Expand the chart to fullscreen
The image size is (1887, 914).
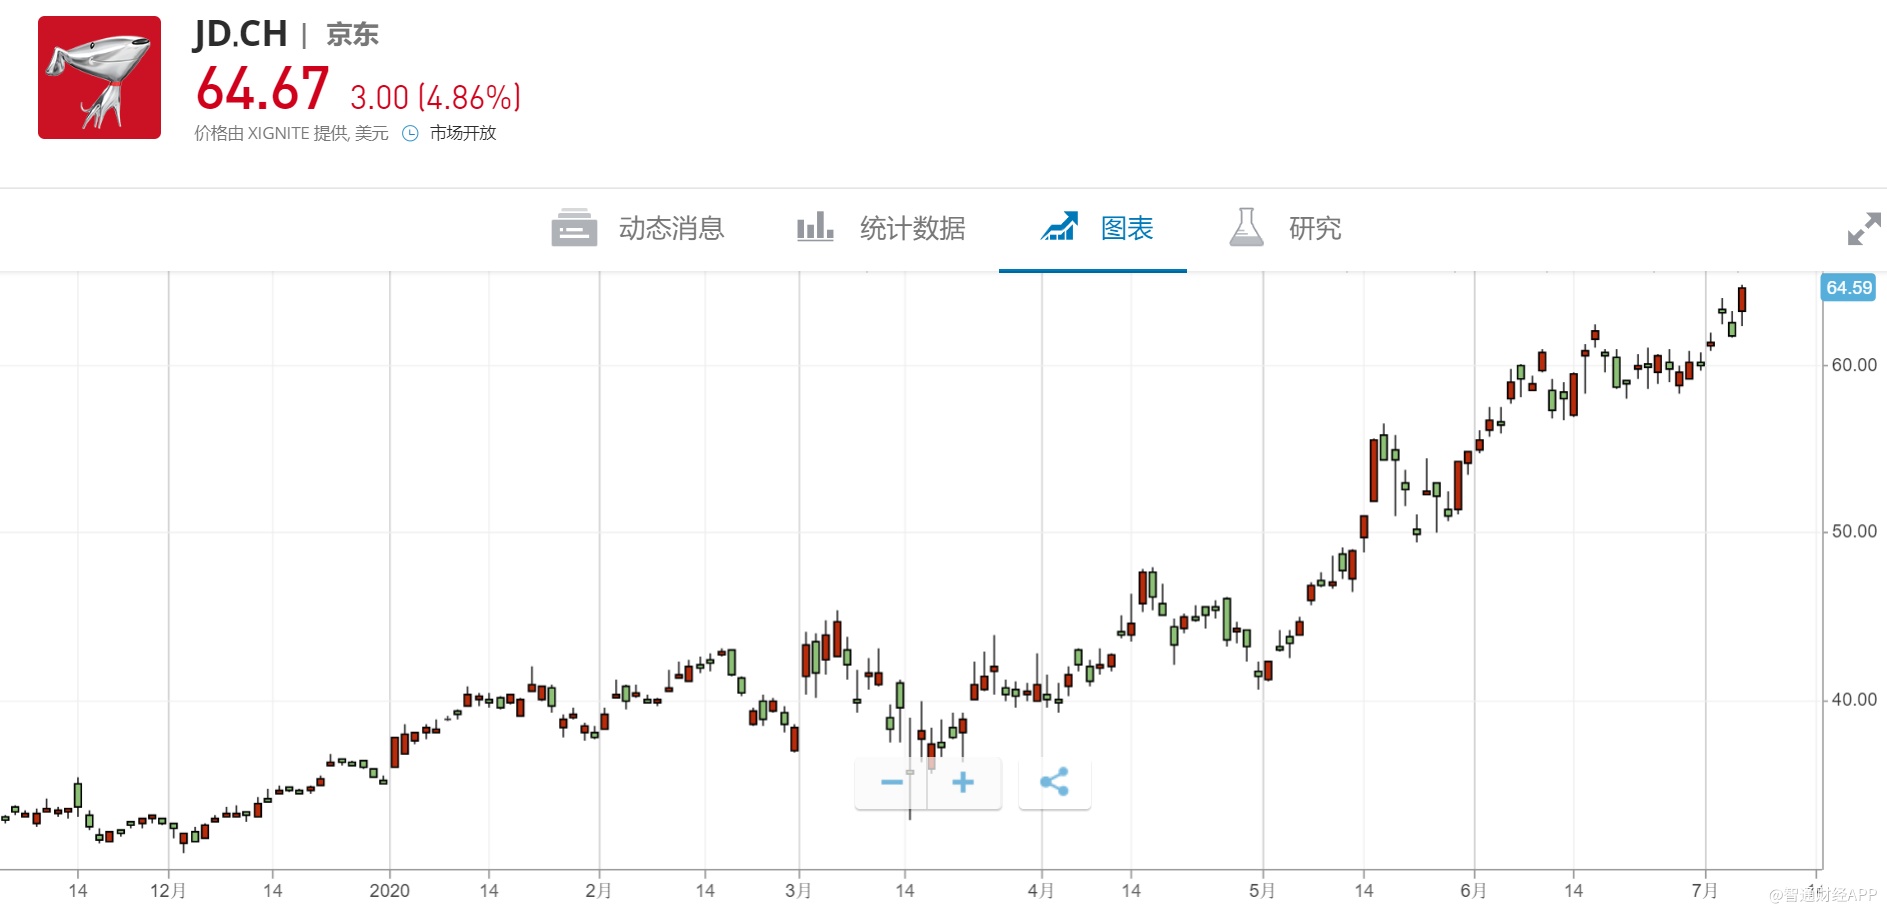click(x=1863, y=229)
